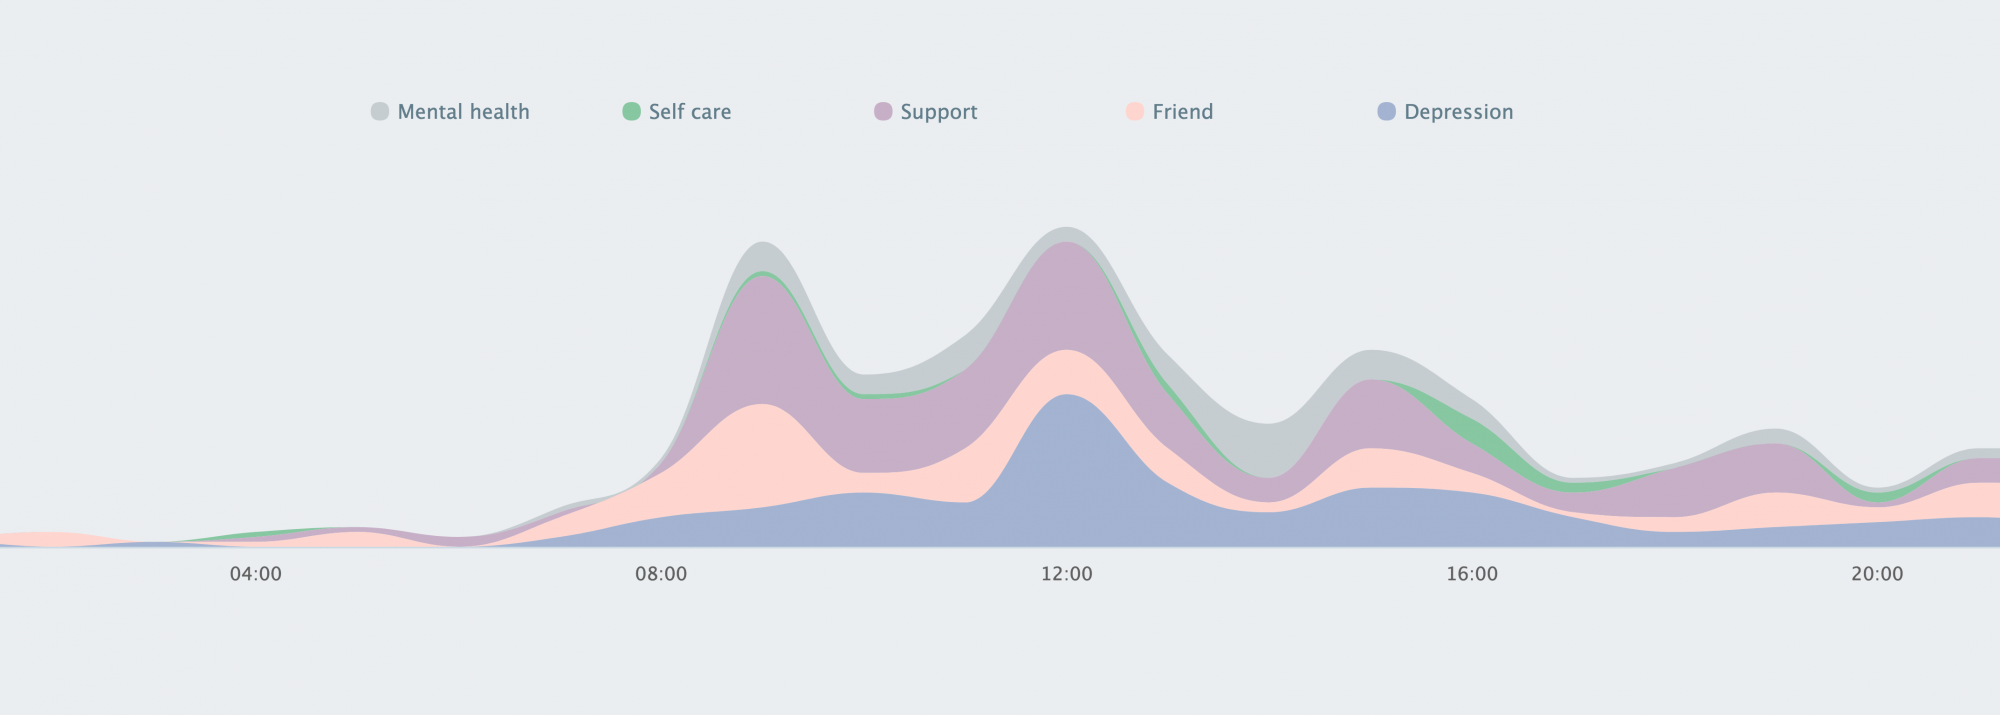The image size is (2000, 715).
Task: Click the green Self care legend dot
Action: [631, 112]
